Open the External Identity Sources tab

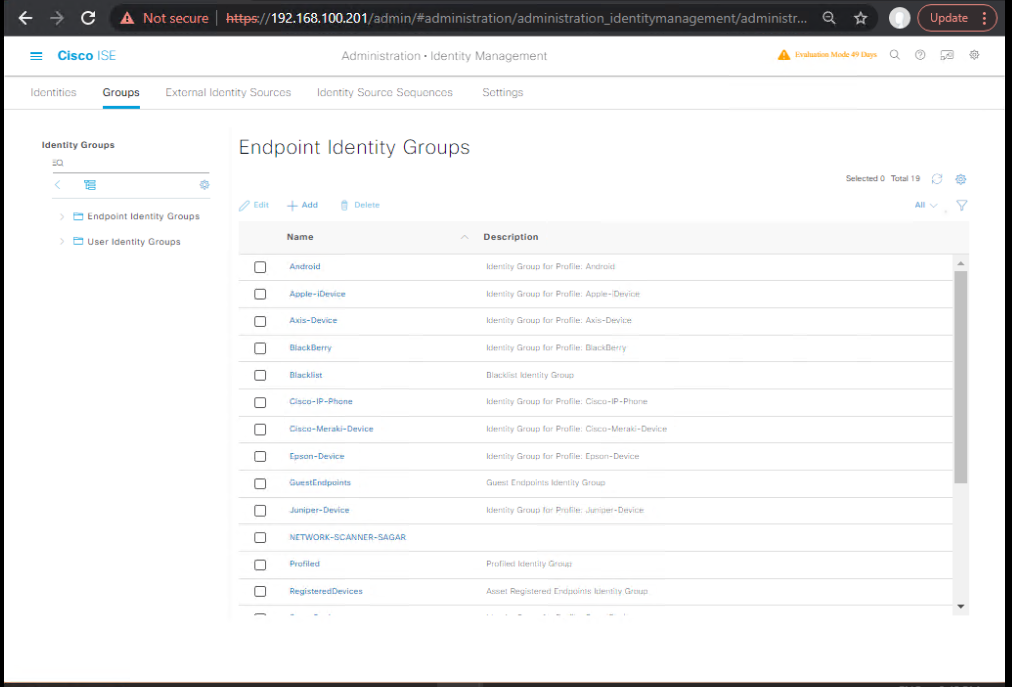pos(228,92)
